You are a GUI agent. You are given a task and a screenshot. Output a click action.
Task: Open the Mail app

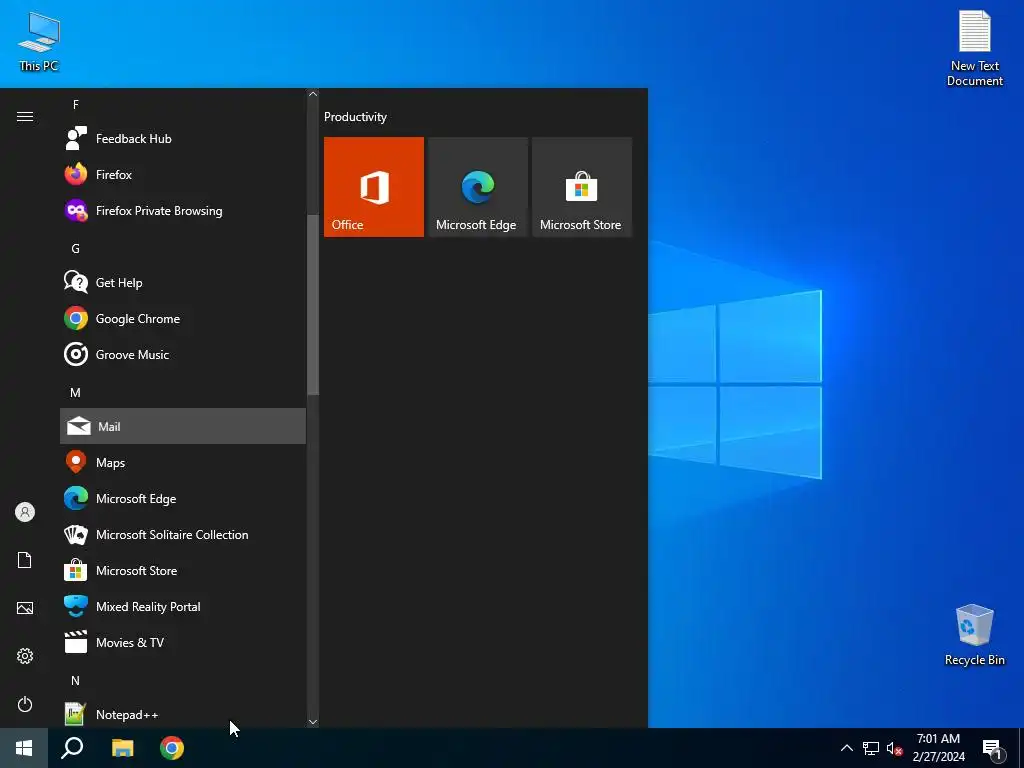pyautogui.click(x=183, y=426)
